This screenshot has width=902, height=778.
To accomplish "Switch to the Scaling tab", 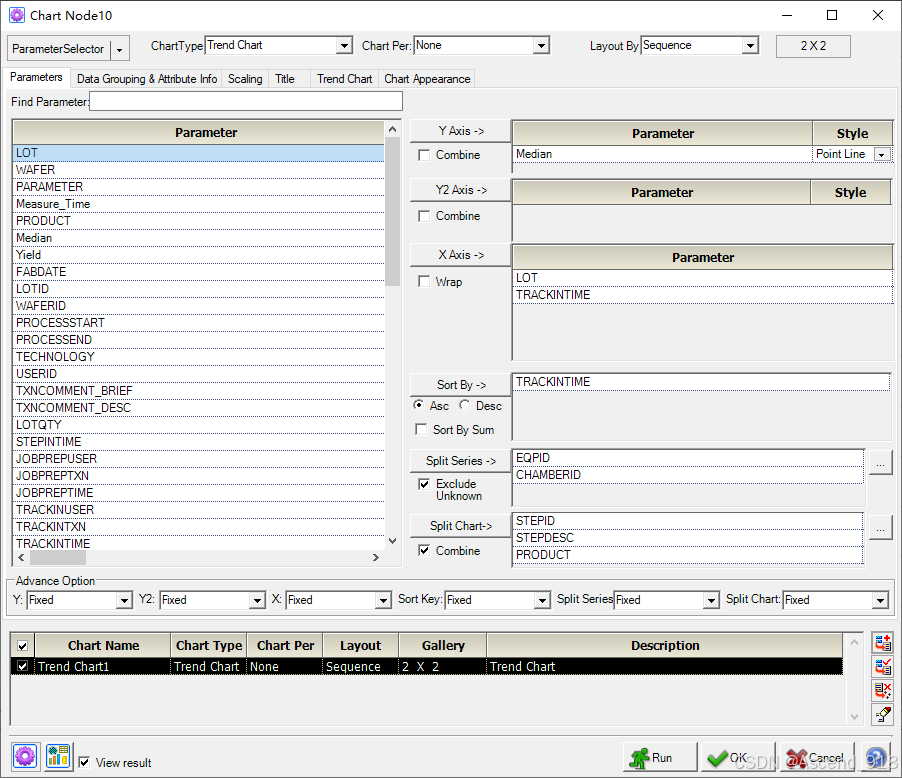I will click(245, 78).
